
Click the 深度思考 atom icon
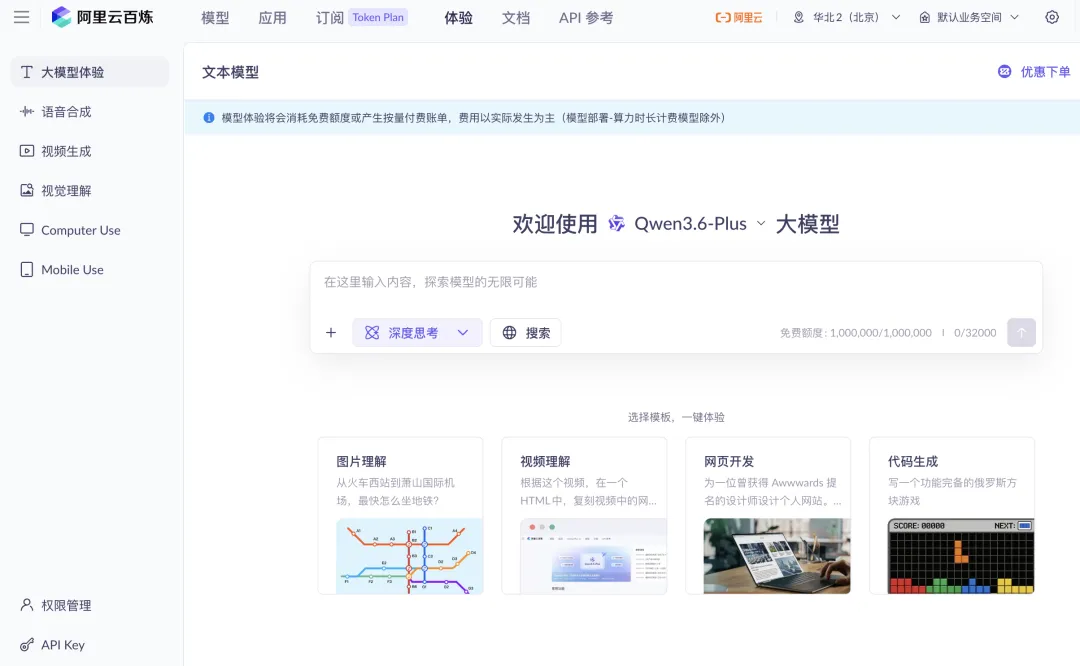372,333
